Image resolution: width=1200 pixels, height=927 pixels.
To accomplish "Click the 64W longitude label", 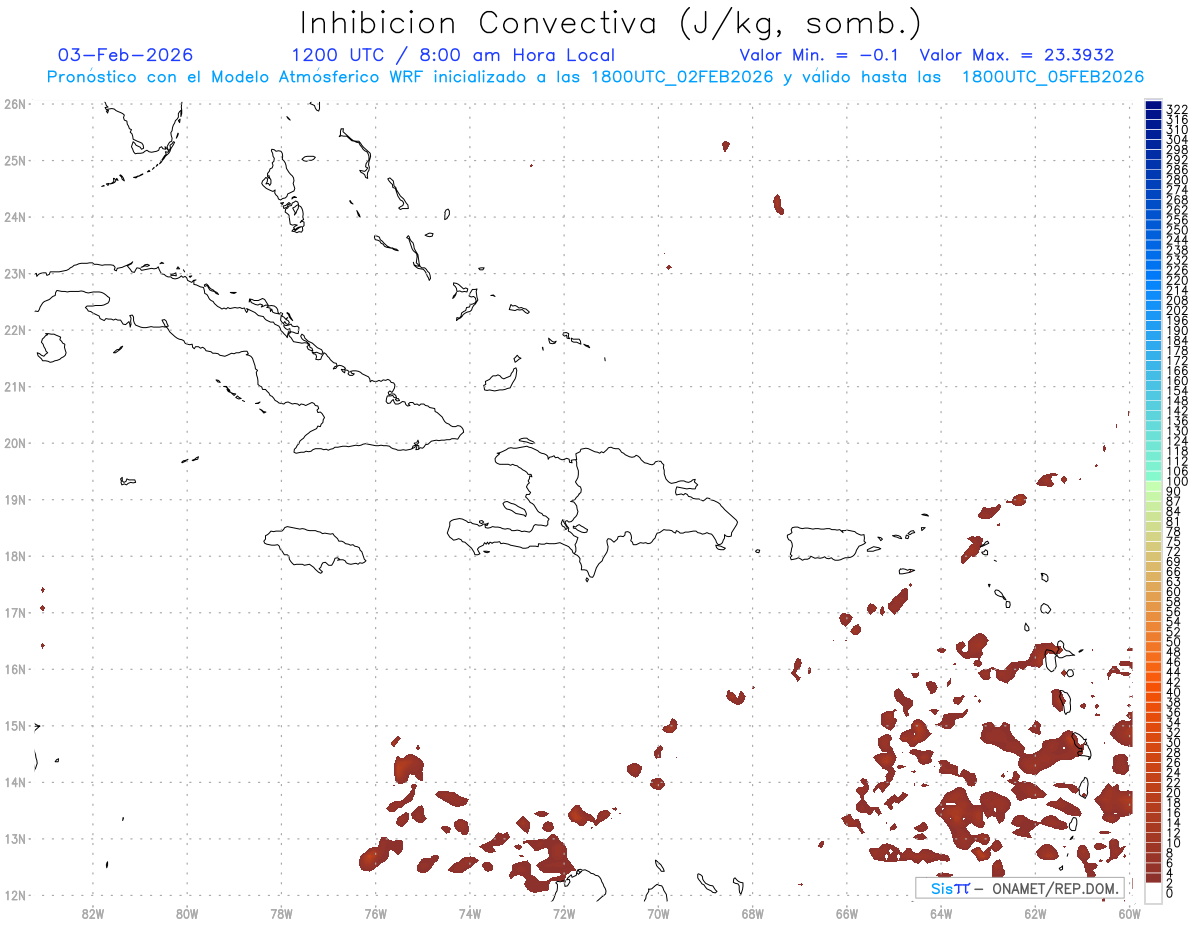I will click(x=941, y=912).
